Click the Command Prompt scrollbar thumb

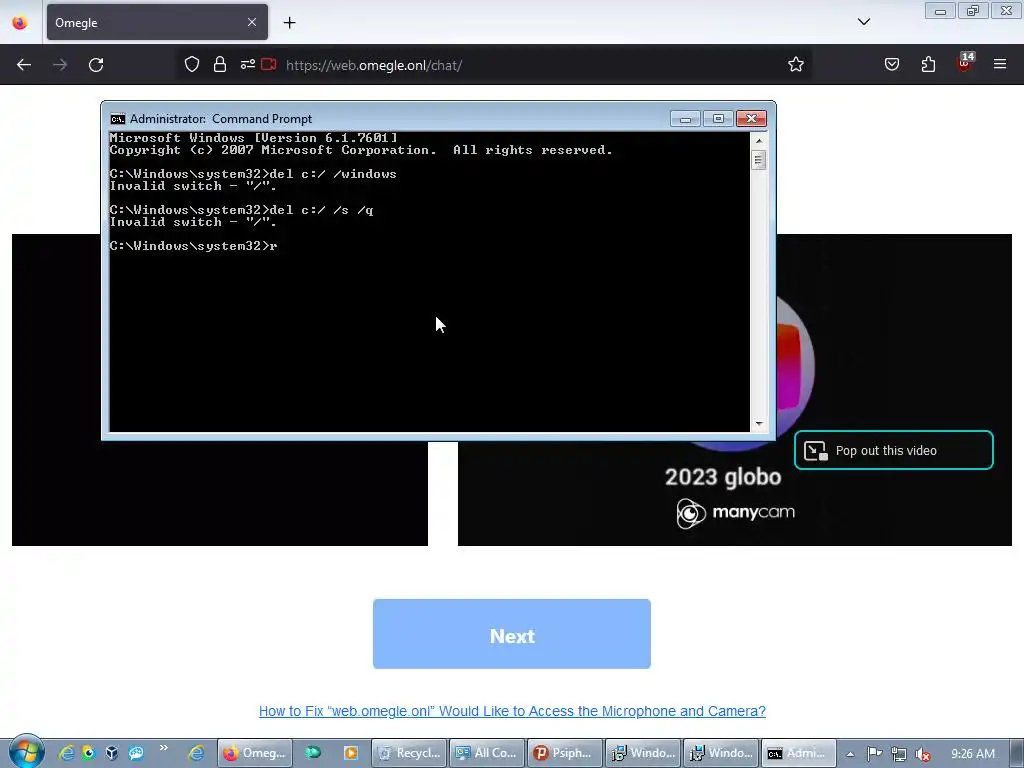(x=758, y=160)
